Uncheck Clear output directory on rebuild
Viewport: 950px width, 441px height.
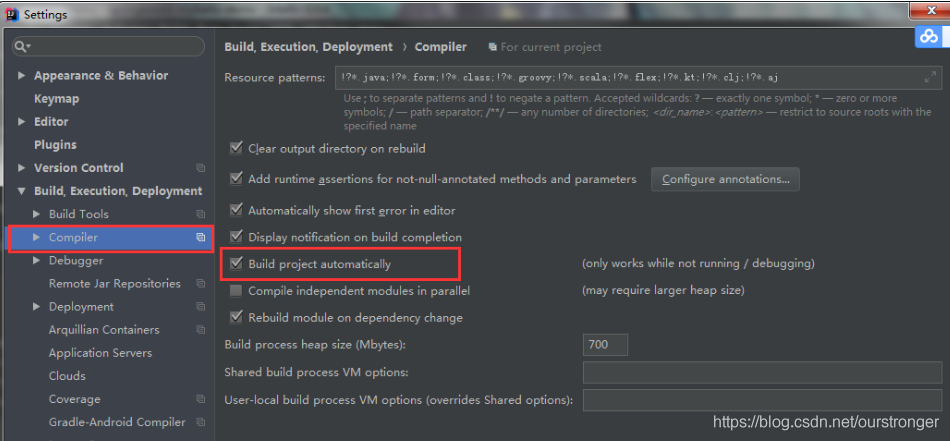tap(236, 148)
